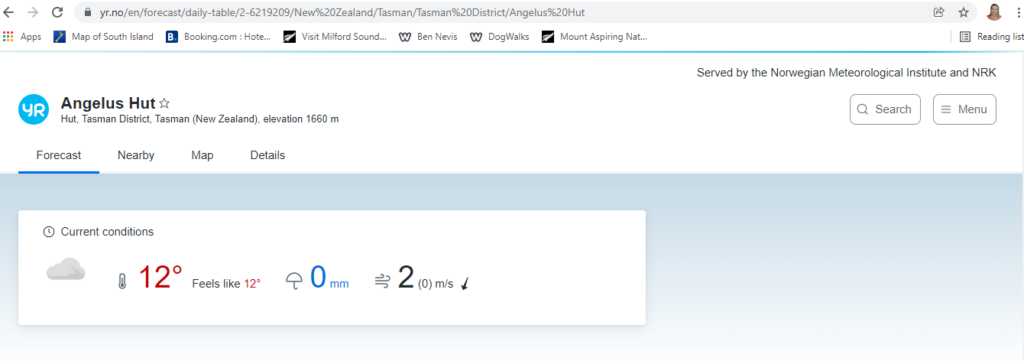Share this page via share icon
The width and height of the screenshot is (1024, 361).
click(939, 12)
